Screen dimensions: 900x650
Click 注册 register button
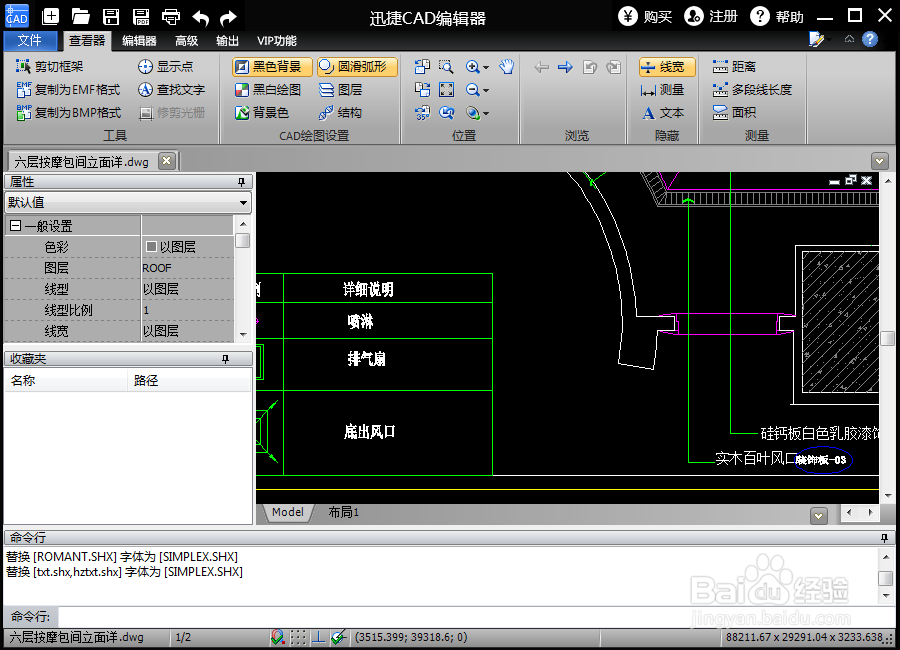(x=711, y=16)
